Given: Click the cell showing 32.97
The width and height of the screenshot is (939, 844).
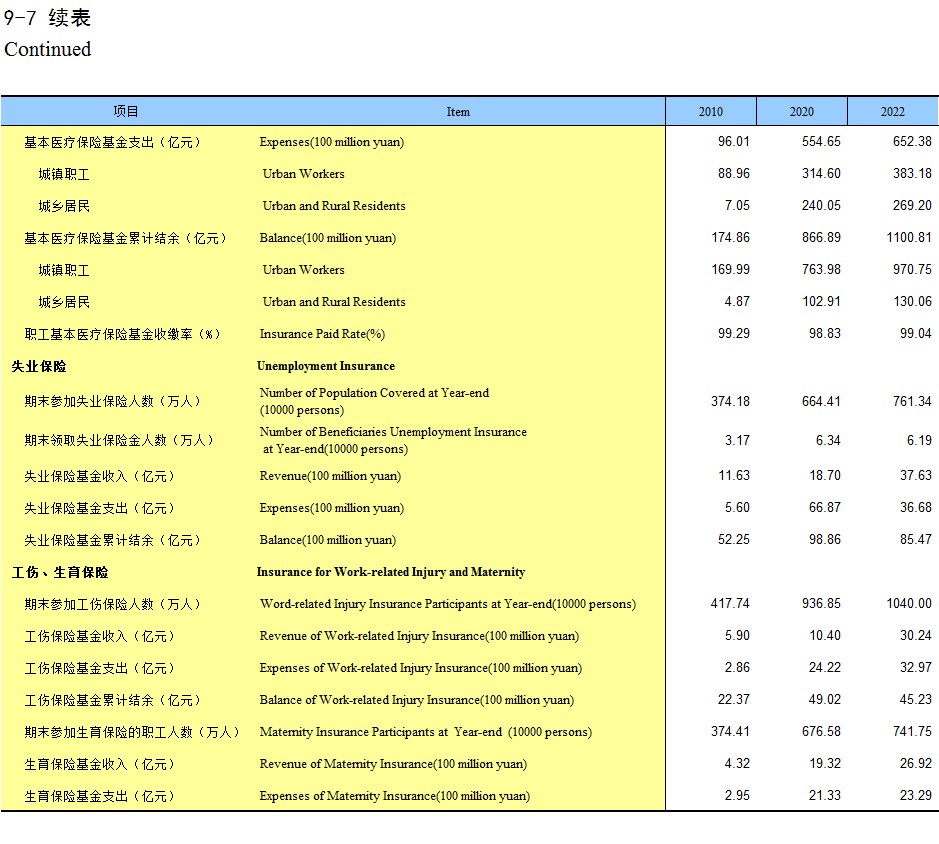Looking at the screenshot, I should tap(916, 667).
